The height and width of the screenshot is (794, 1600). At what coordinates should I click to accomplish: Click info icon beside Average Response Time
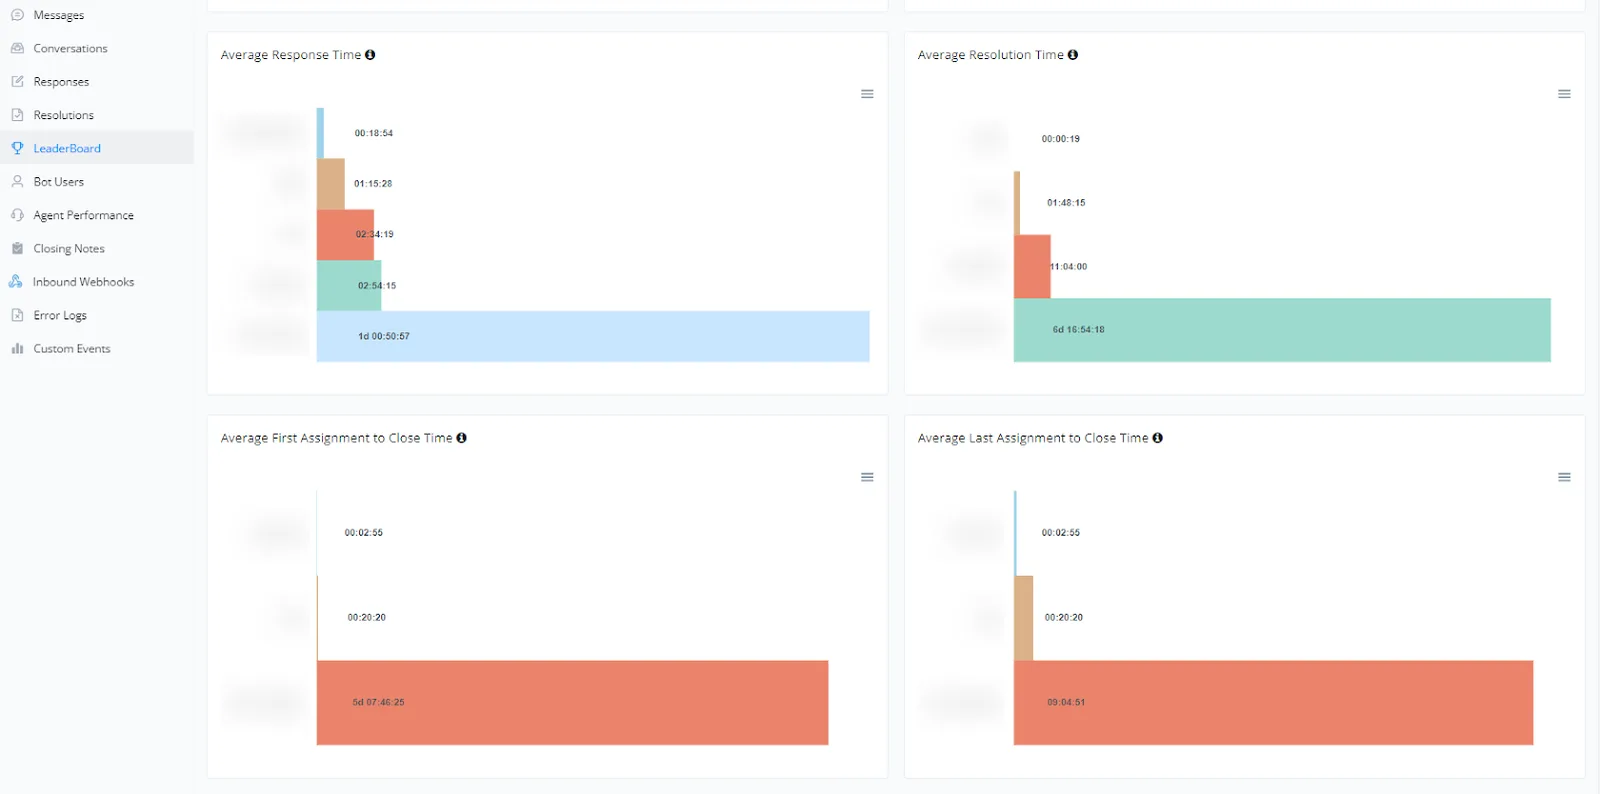370,55
